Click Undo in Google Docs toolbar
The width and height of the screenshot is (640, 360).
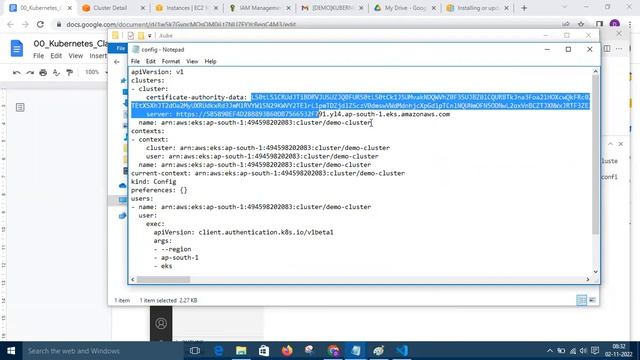tap(17, 73)
